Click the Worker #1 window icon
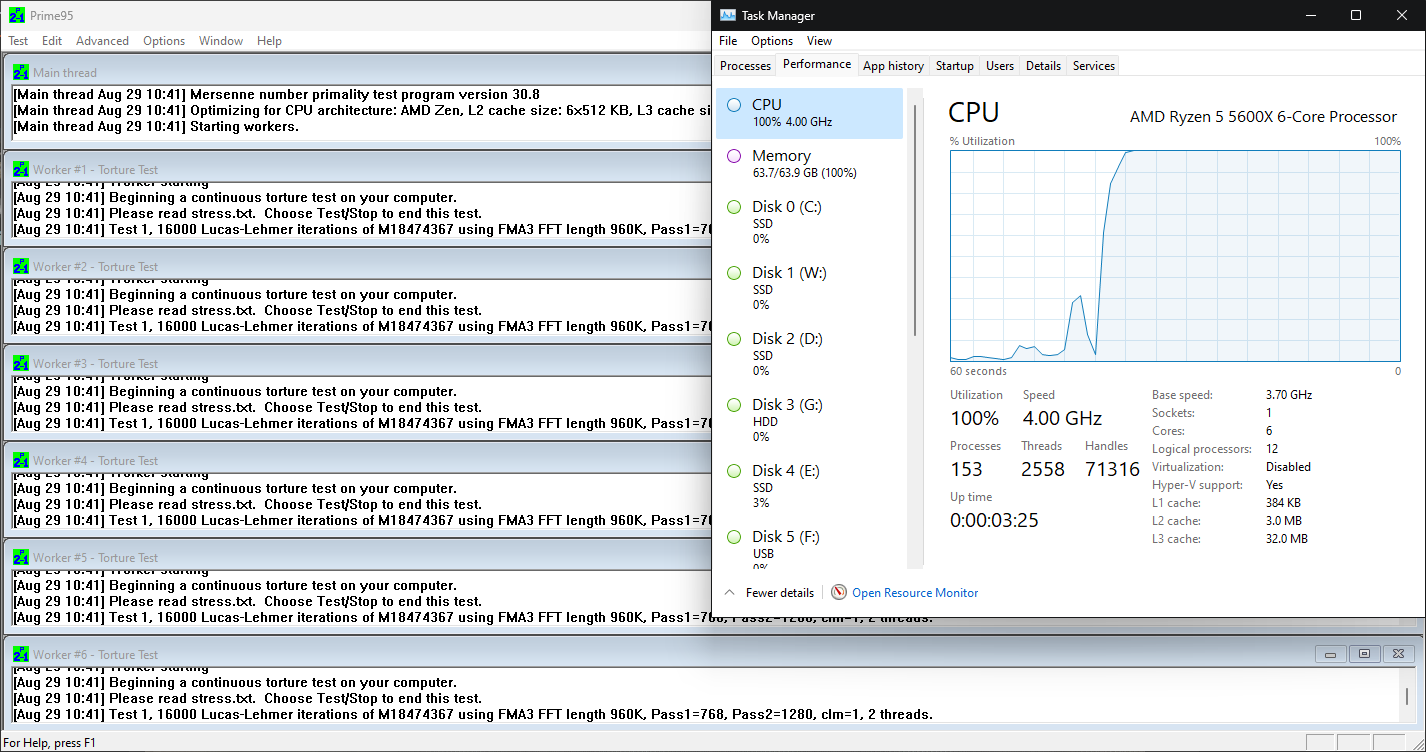This screenshot has height=752, width=1426. (21, 169)
